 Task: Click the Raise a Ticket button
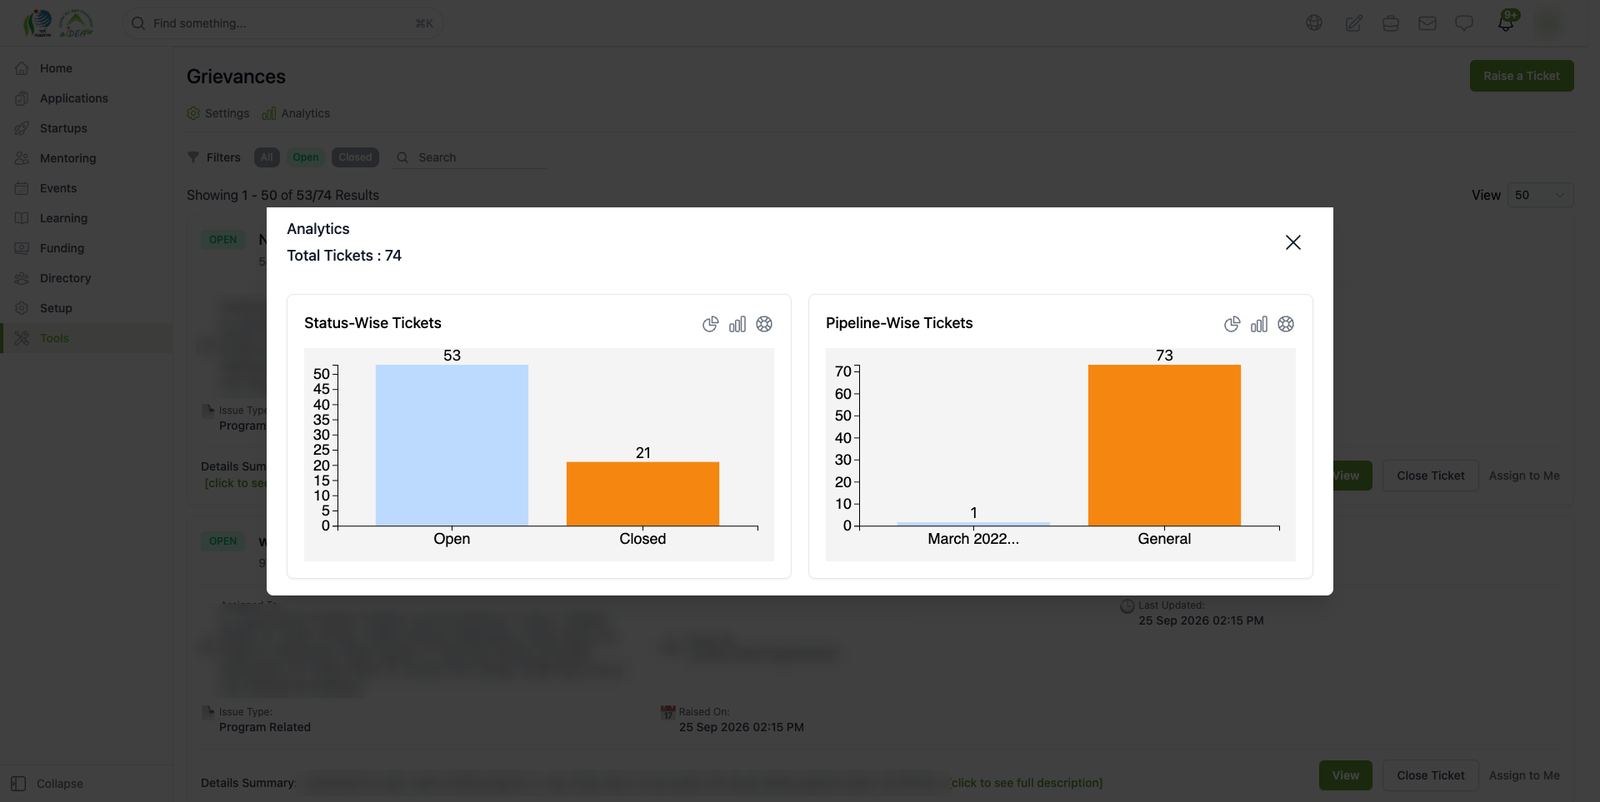click(1521, 76)
